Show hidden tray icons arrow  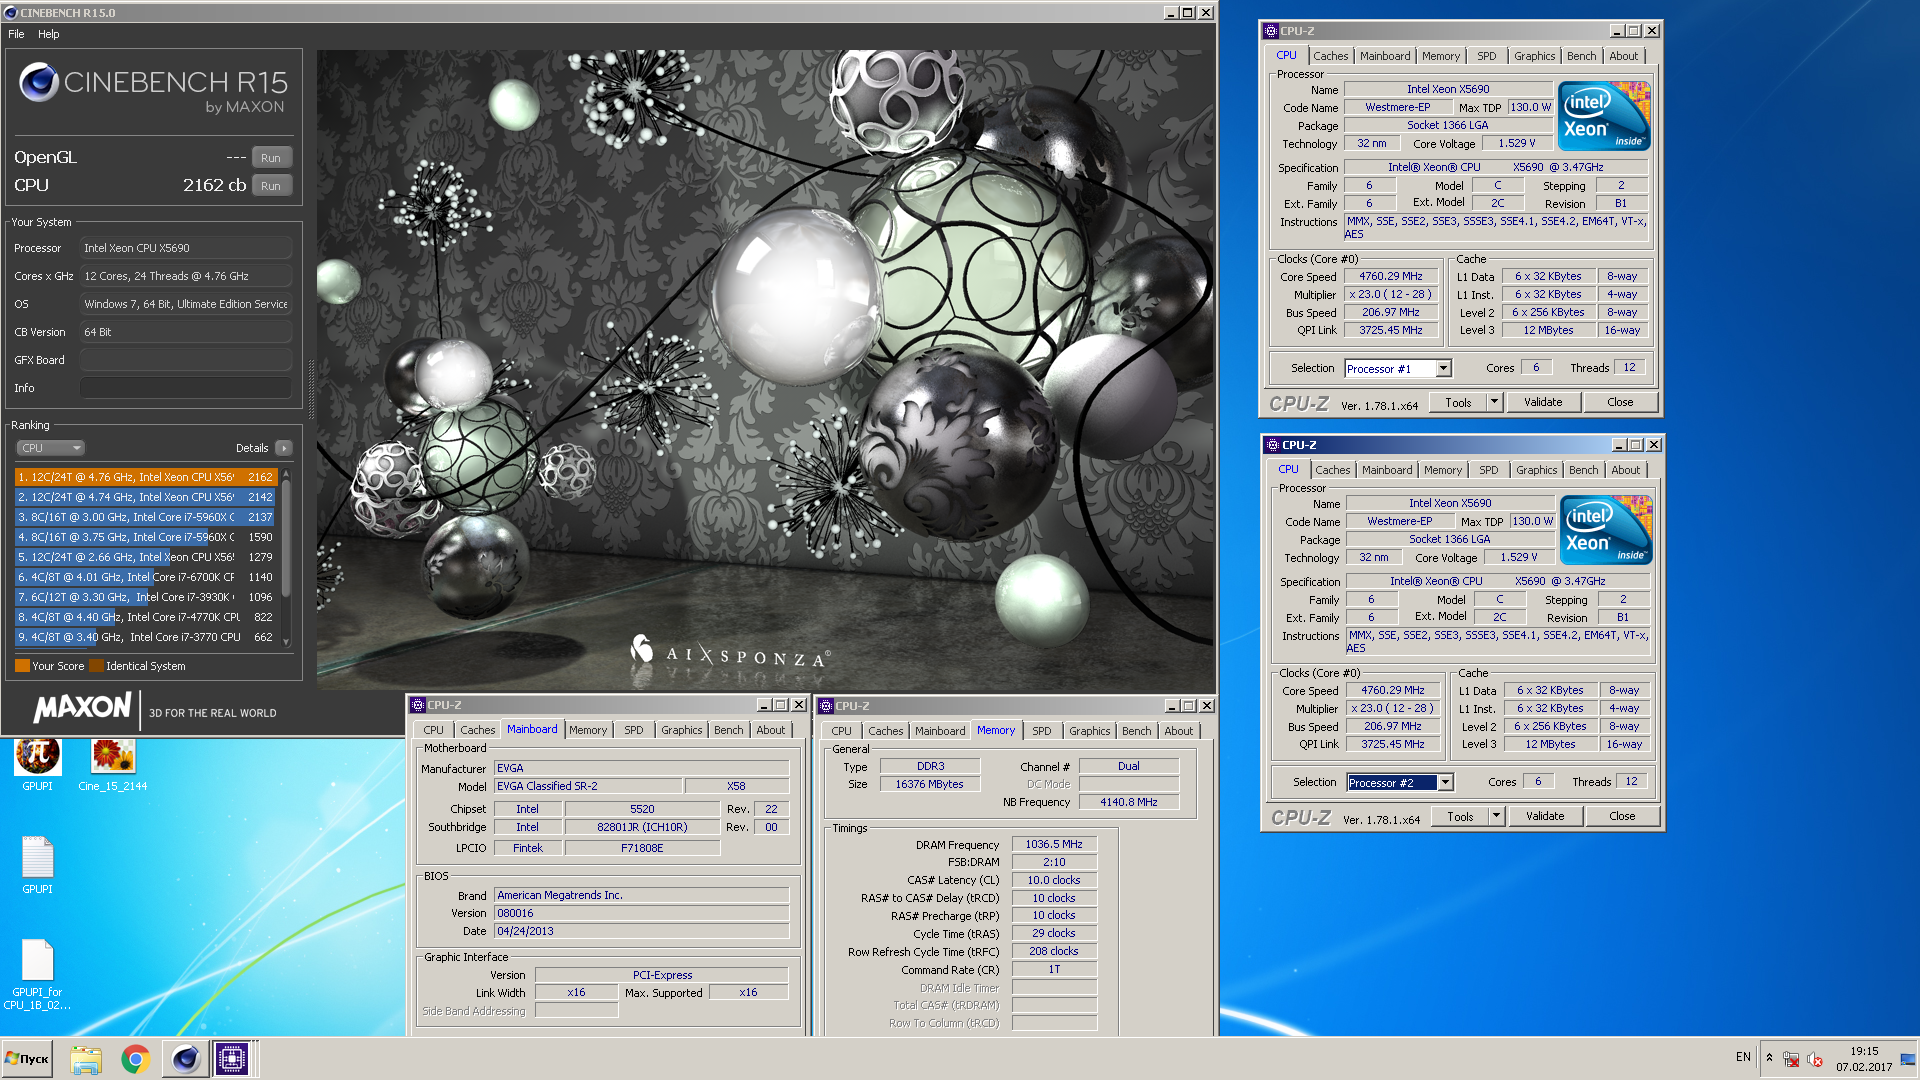pyautogui.click(x=1769, y=1058)
